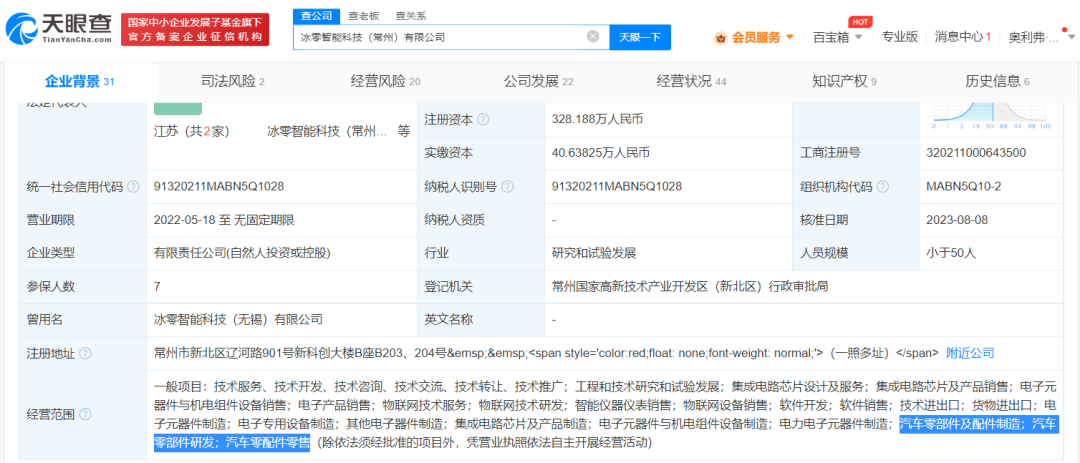Screen dimensions: 1080x463
Task: Click help icon beside 注册地址
Action: 85,353
